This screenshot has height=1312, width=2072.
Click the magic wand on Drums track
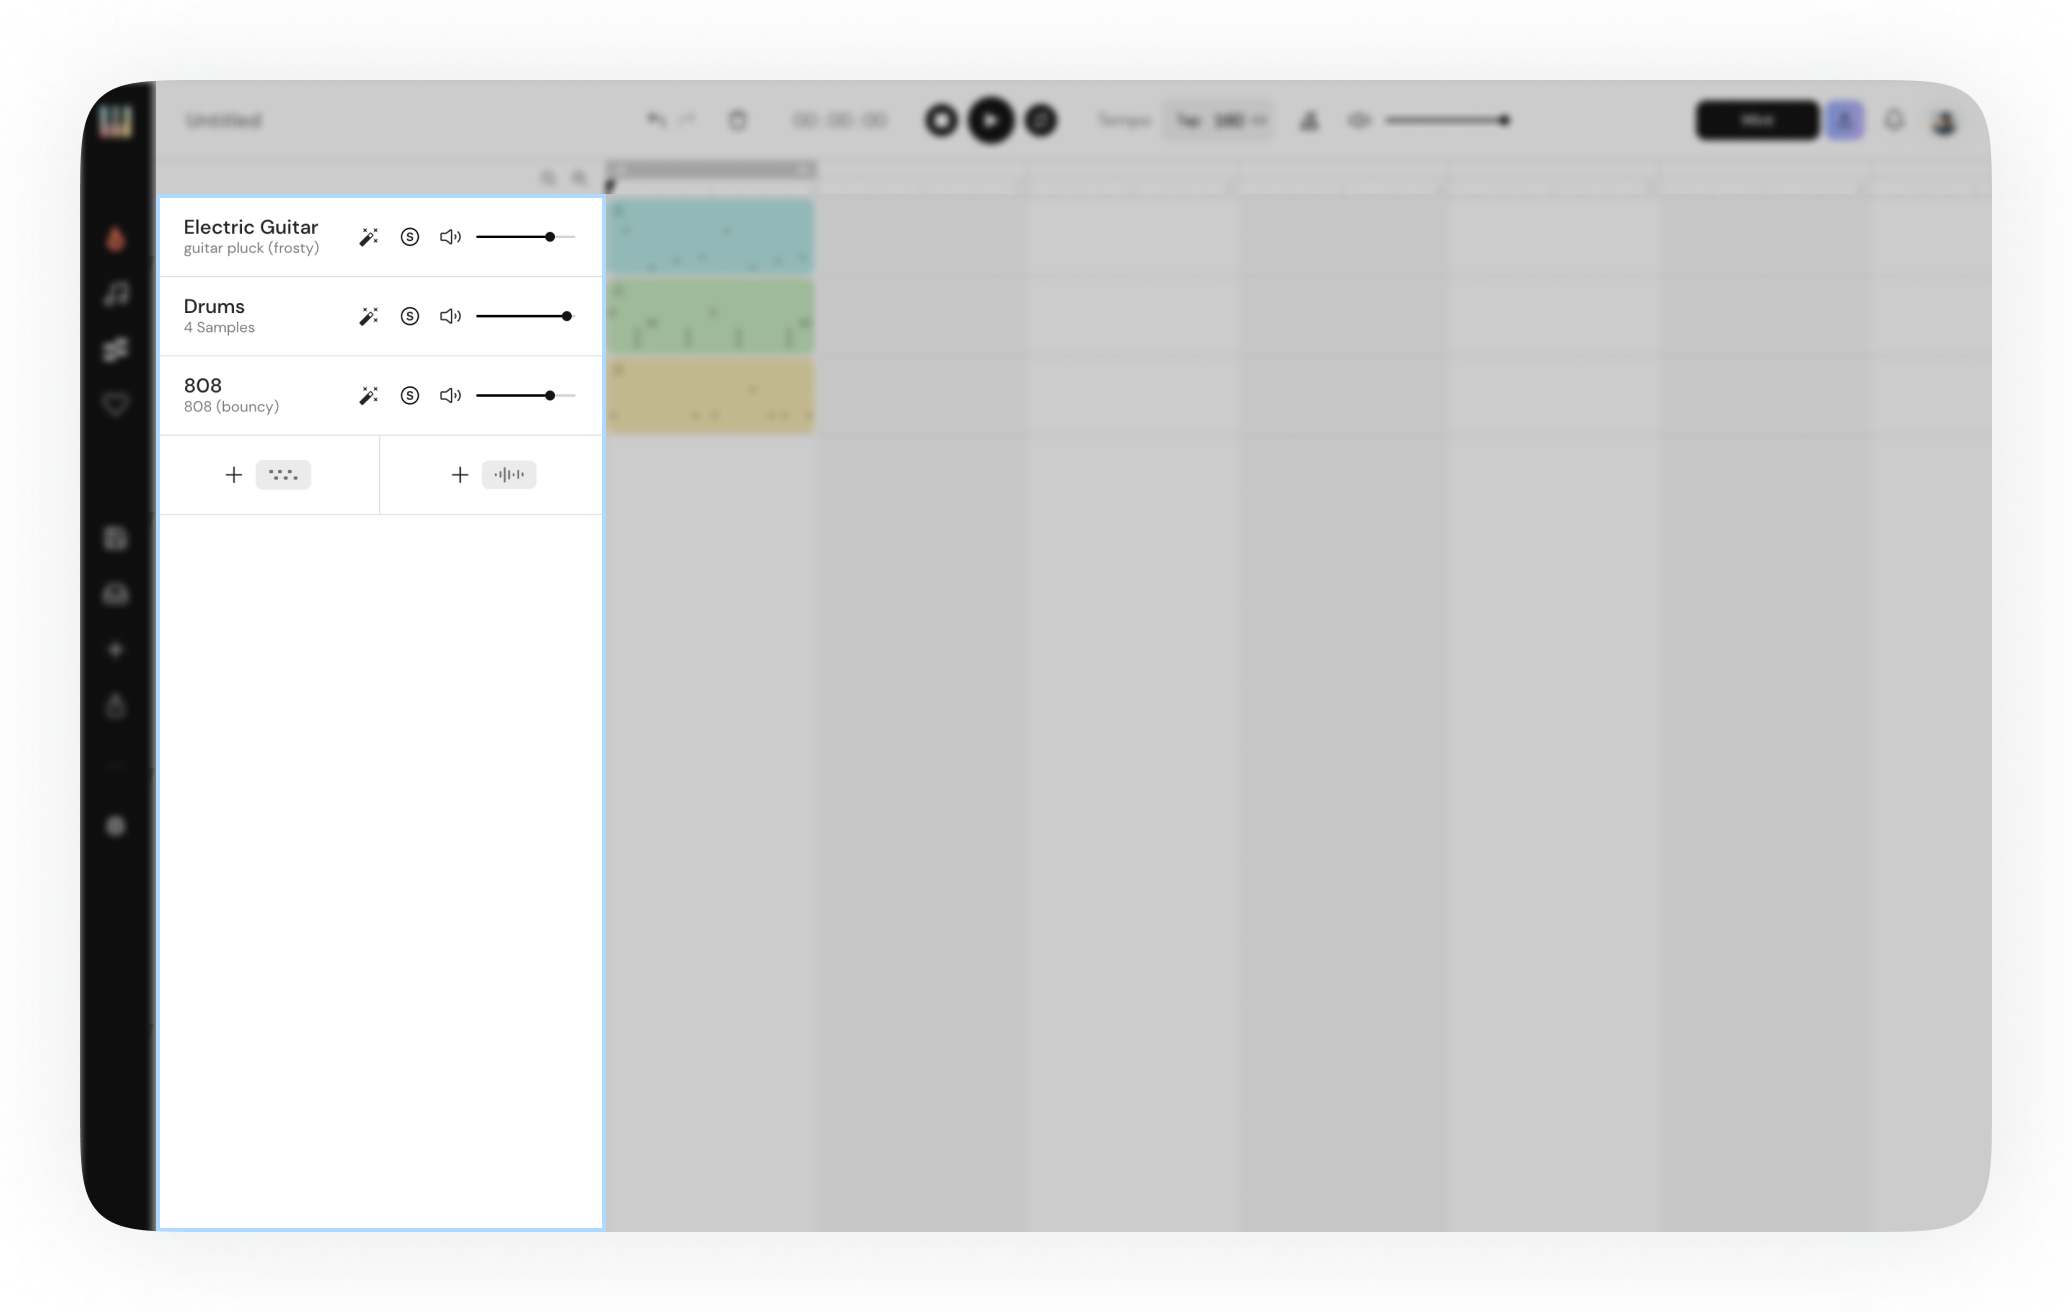[368, 316]
